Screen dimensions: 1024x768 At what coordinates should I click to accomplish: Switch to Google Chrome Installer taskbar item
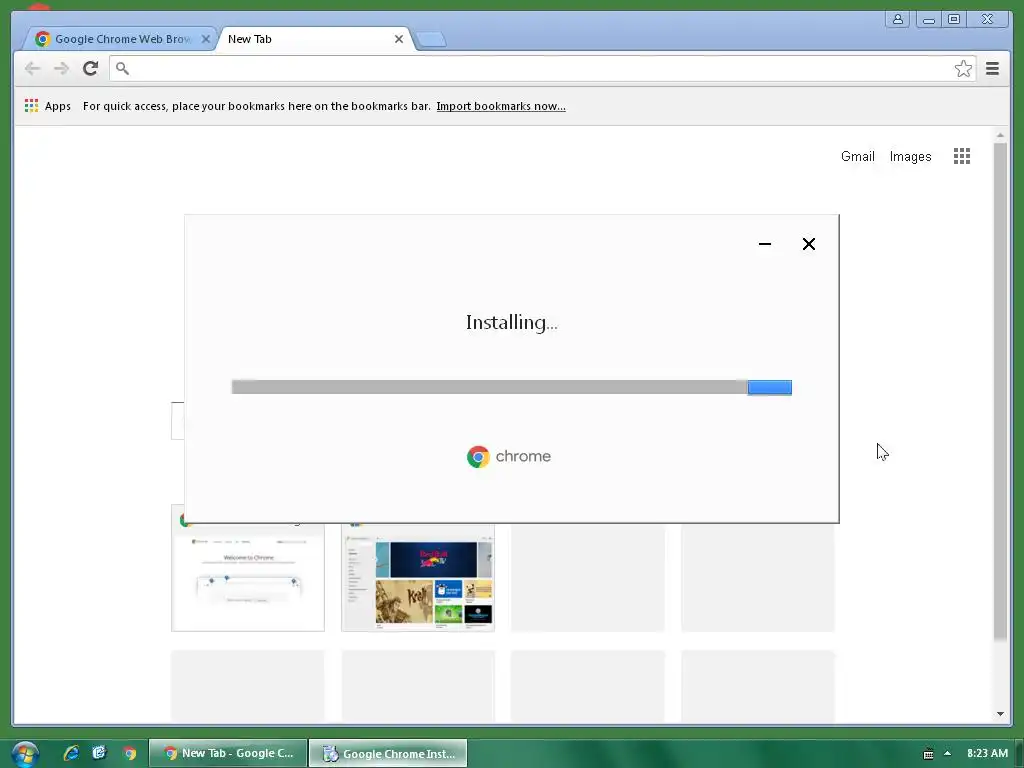388,753
